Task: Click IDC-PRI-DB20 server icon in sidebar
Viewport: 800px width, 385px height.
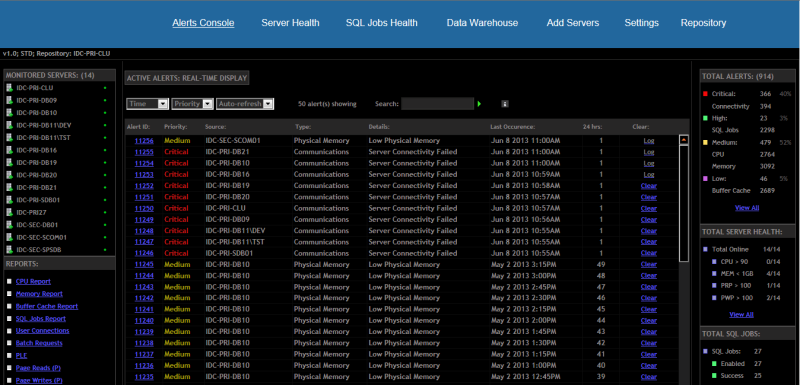Action: pyautogui.click(x=9, y=174)
